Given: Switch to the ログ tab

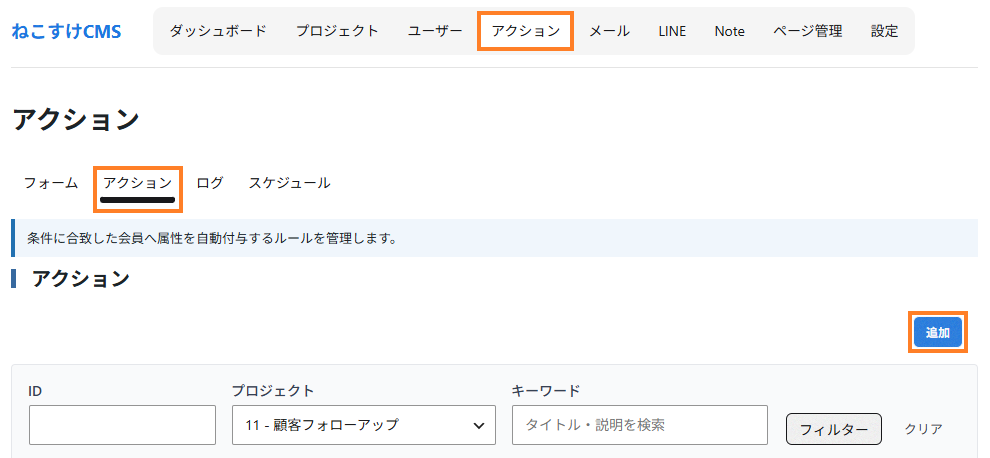Looking at the screenshot, I should (210, 183).
